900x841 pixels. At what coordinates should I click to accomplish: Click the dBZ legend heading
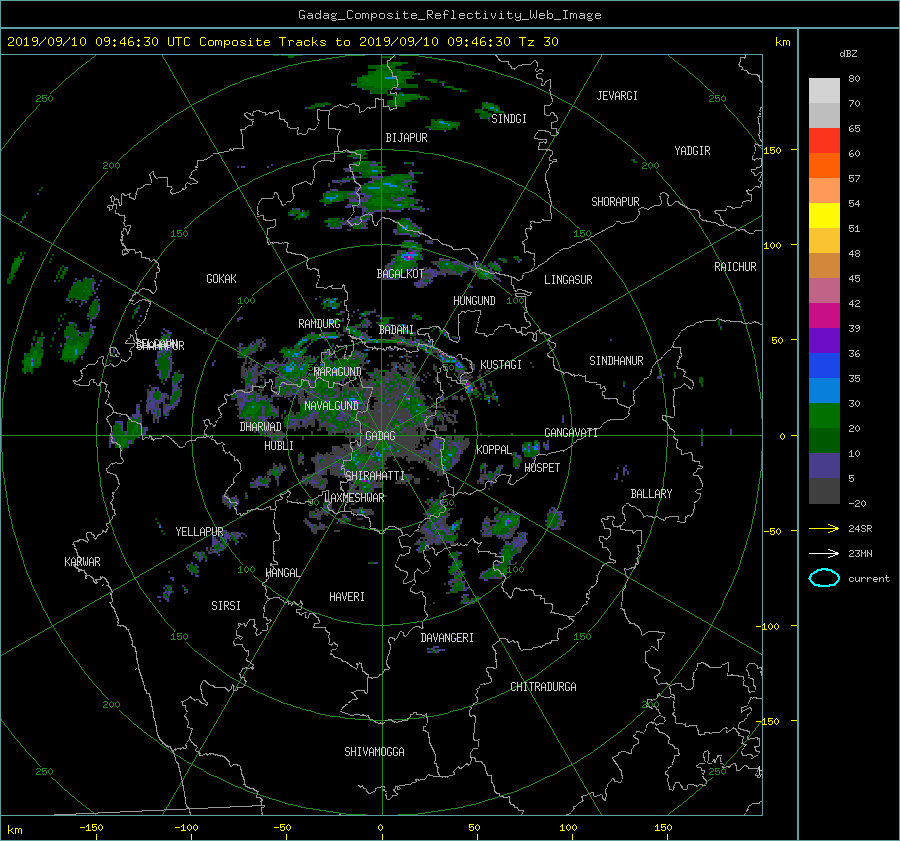coord(848,54)
